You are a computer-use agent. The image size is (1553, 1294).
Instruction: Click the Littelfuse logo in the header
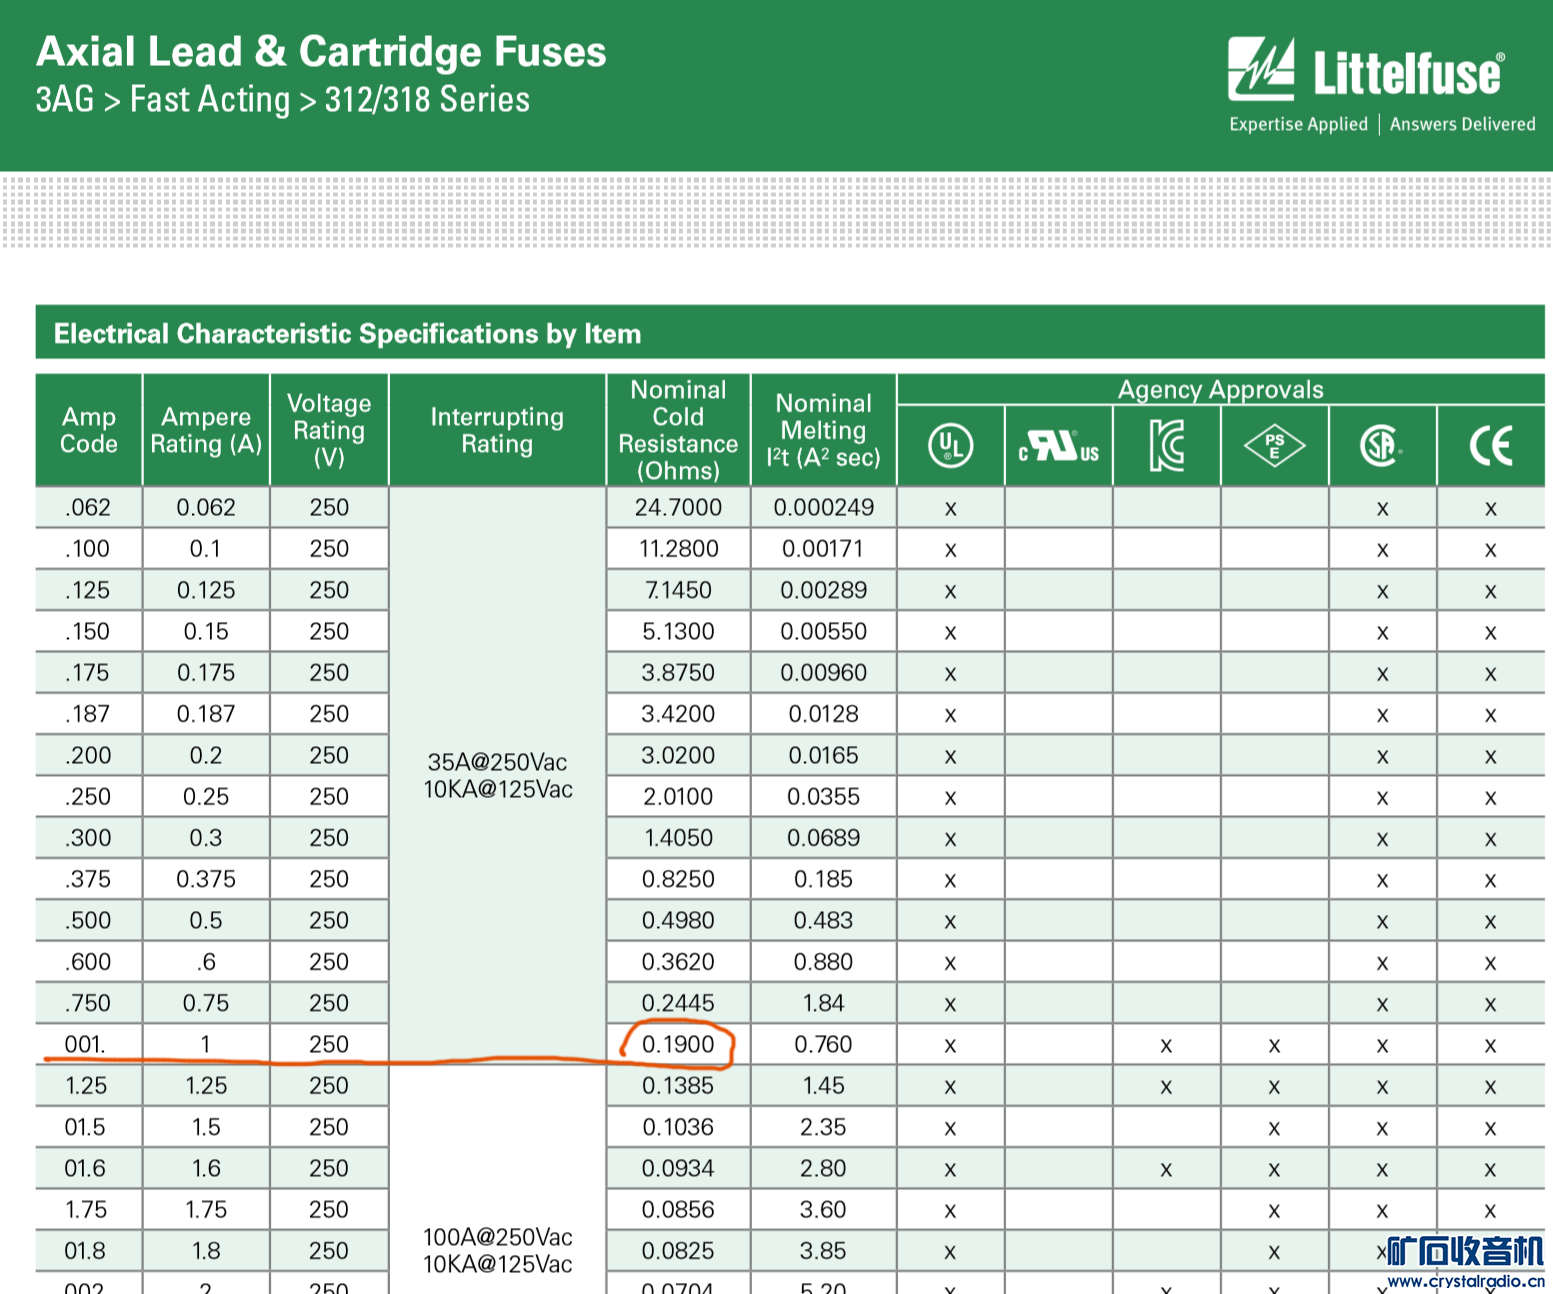[1366, 72]
